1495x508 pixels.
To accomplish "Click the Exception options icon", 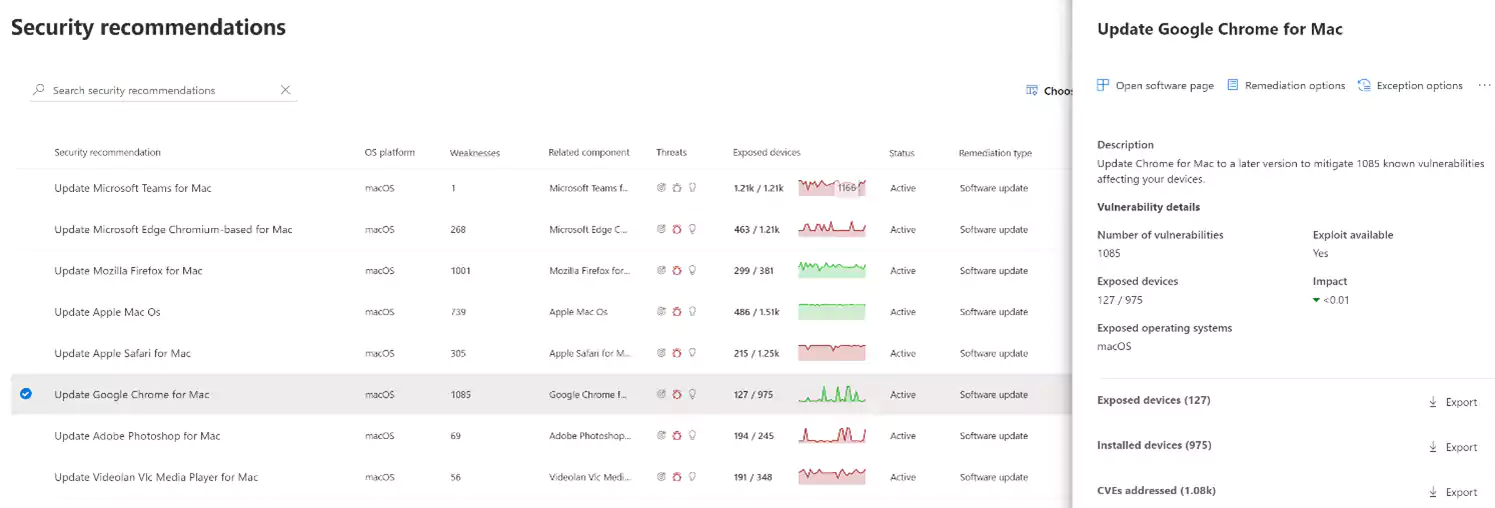I will (x=1364, y=85).
